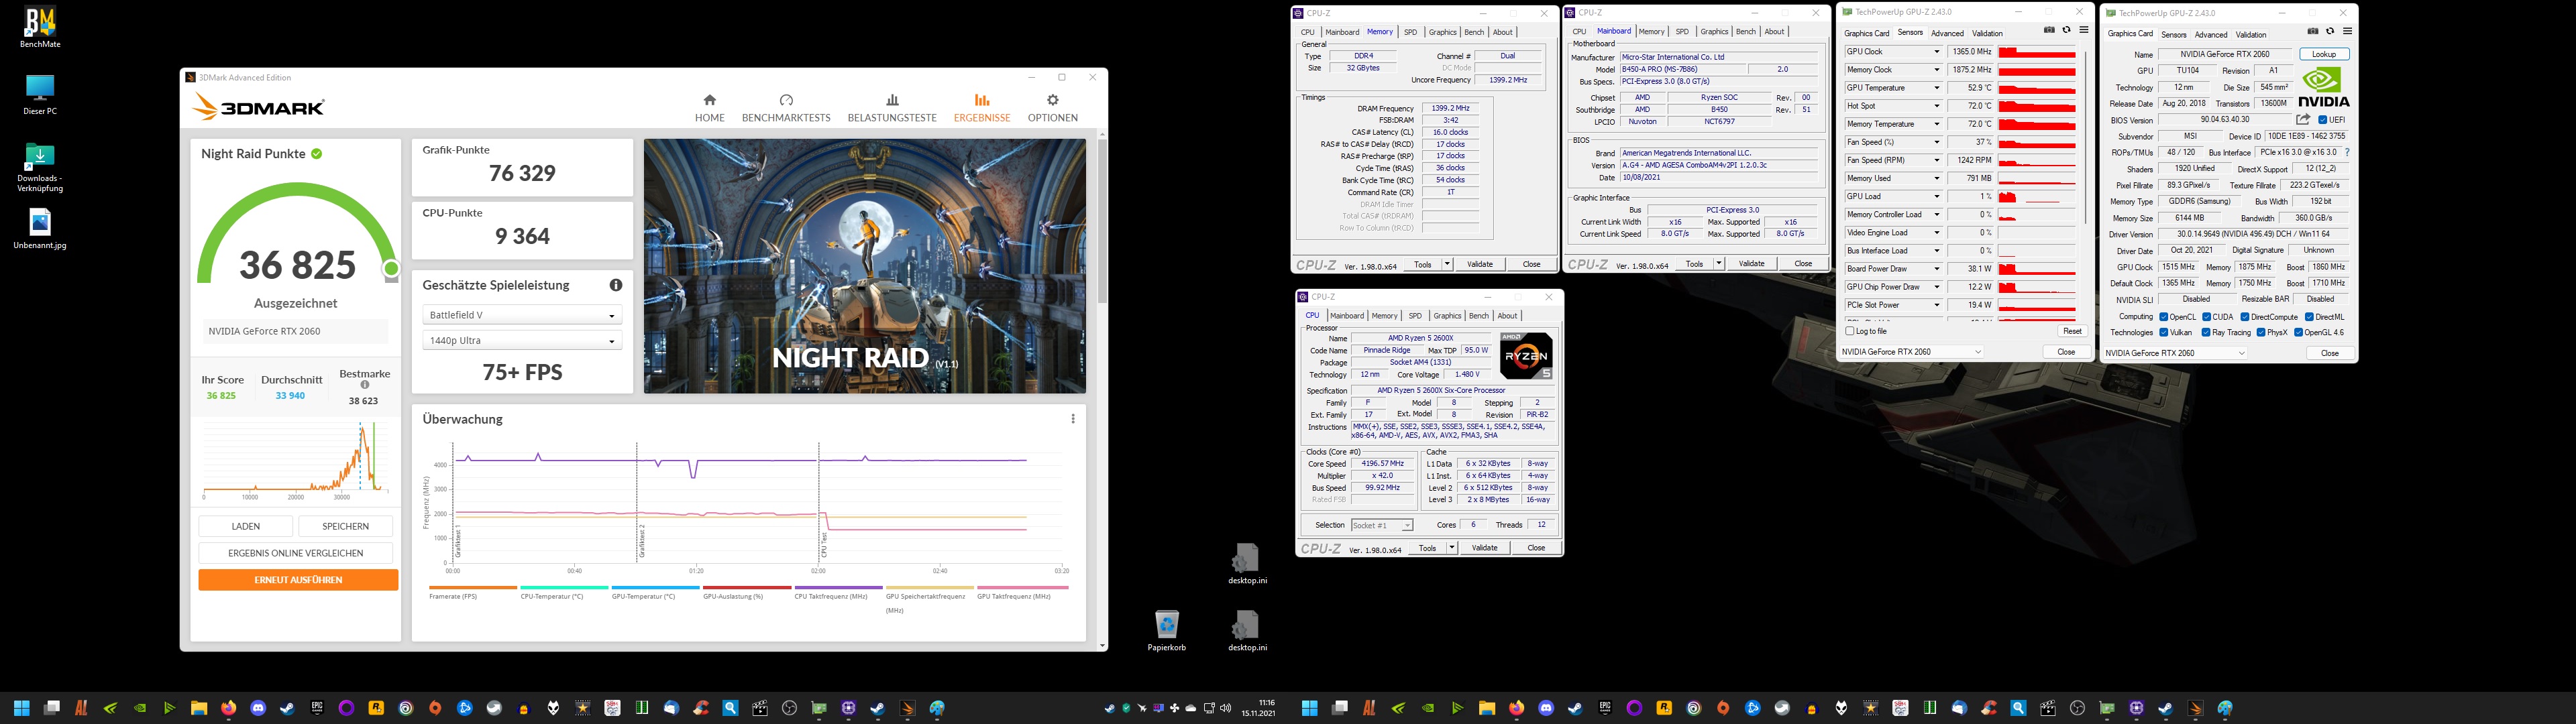
Task: Click the Reset button in GPU-Z Sensors
Action: 2072,331
